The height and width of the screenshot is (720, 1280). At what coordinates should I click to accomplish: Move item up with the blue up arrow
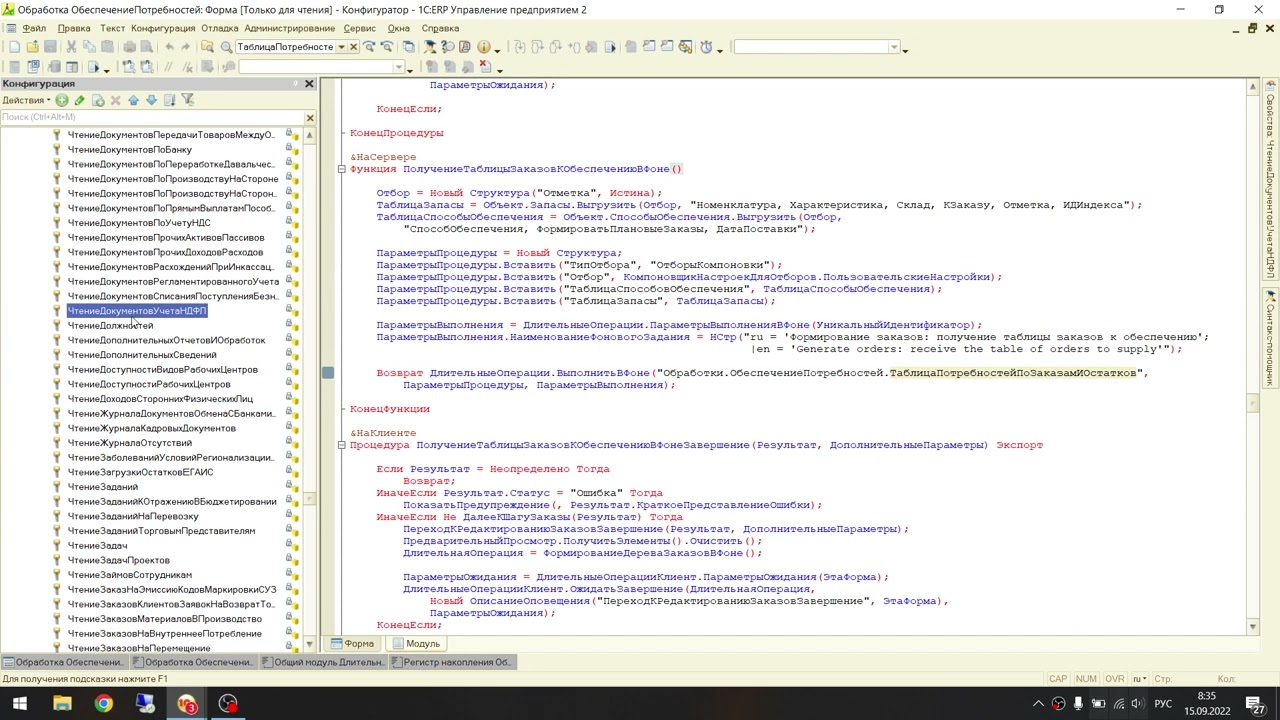pyautogui.click(x=134, y=100)
